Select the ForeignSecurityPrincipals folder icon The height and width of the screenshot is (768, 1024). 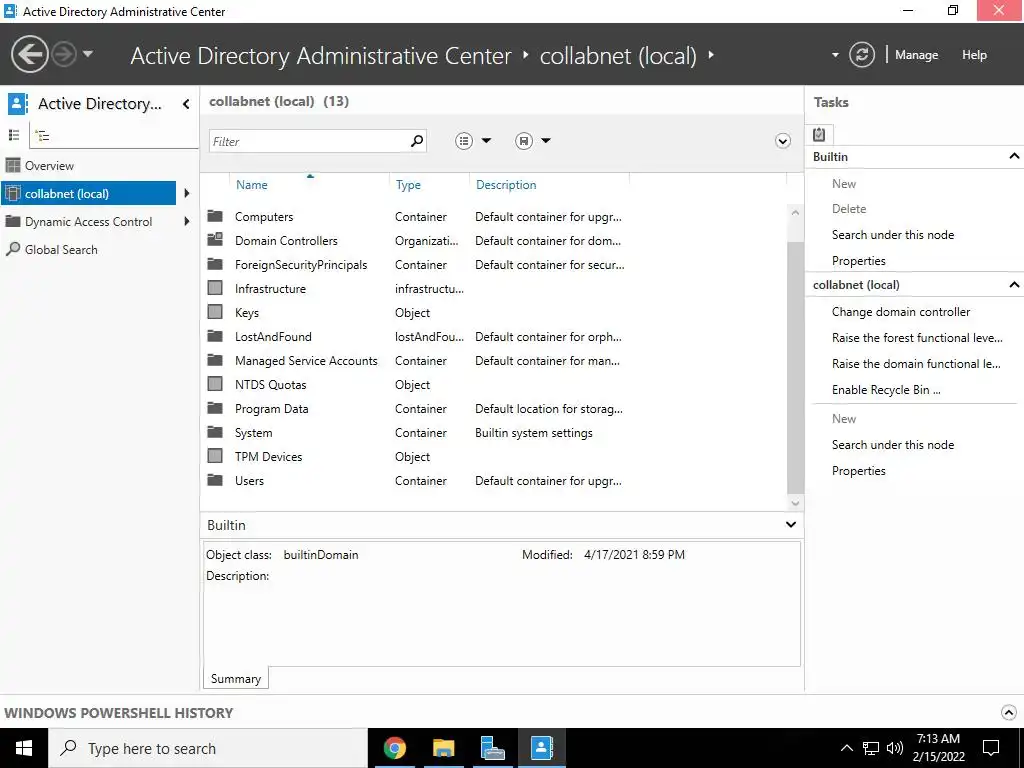215,264
